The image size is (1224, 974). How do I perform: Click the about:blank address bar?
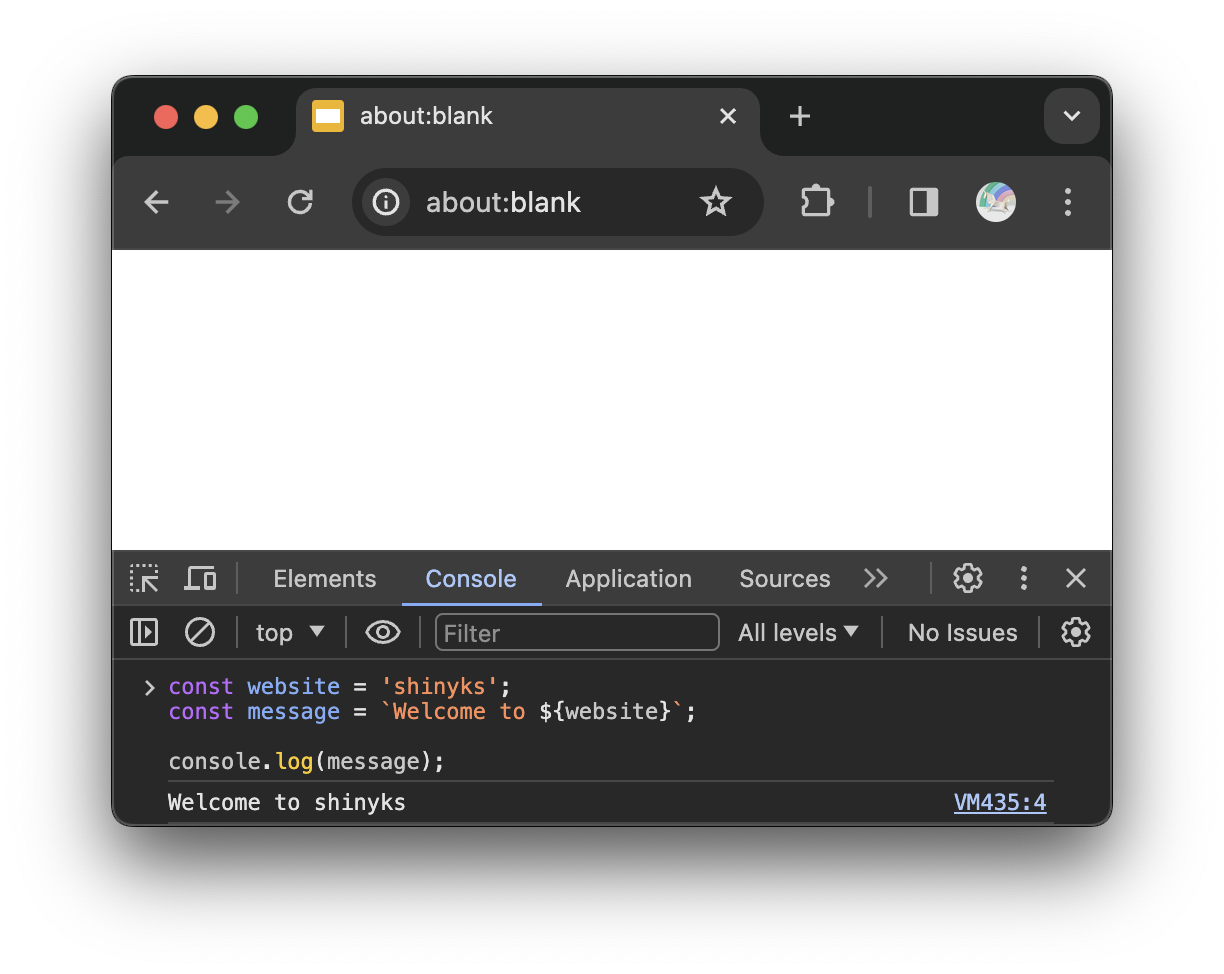[x=558, y=203]
